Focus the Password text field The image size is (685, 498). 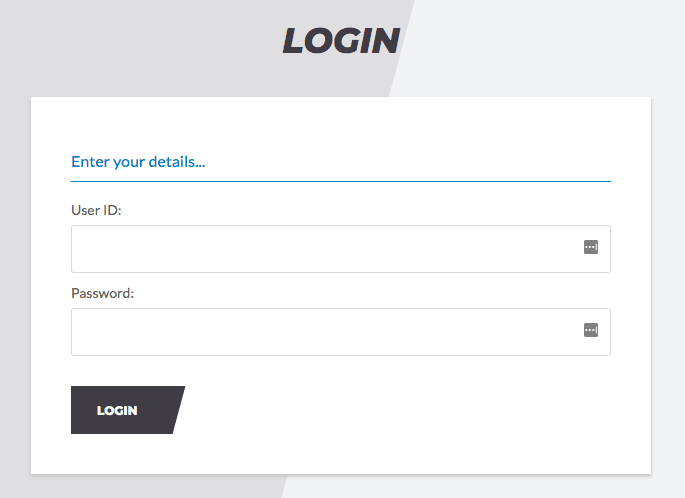tap(341, 332)
